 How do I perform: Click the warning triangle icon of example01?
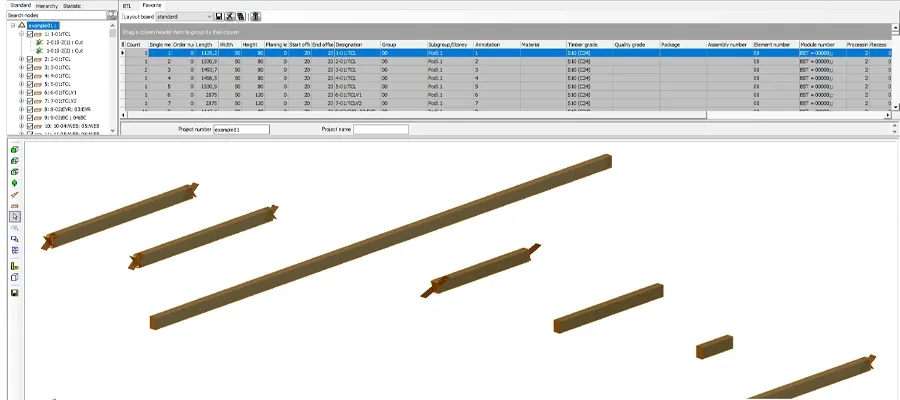(x=21, y=26)
